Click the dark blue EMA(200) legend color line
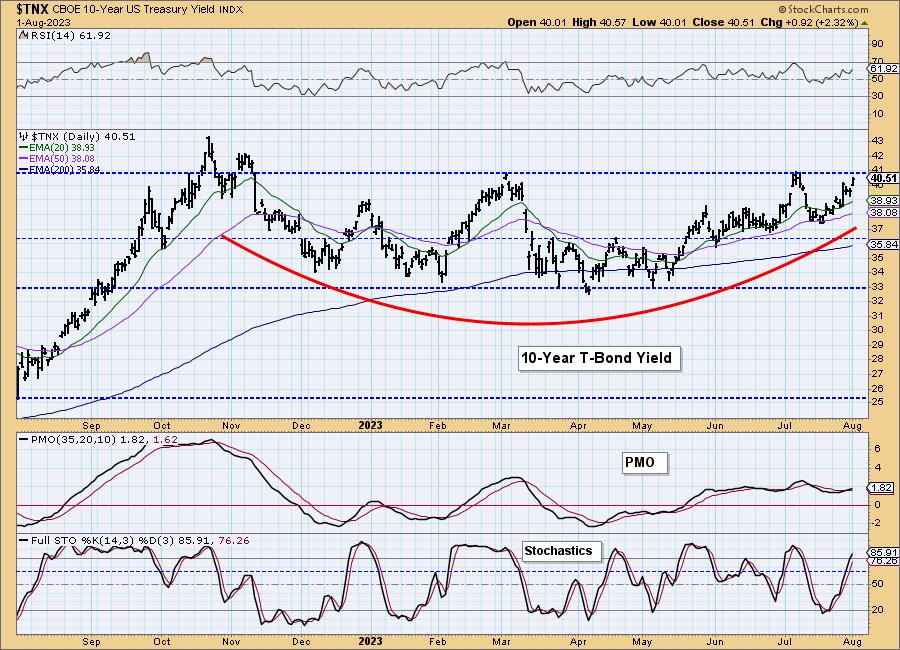 click(24, 169)
